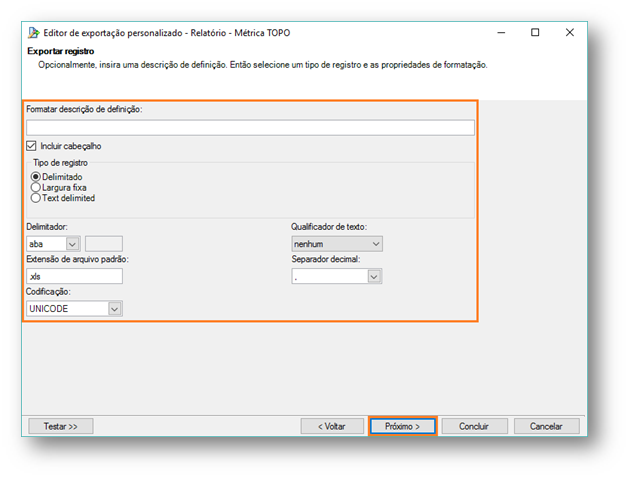Toggle the Incluir cabeçalho checkbox
The height and width of the screenshot is (479, 630).
tap(32, 146)
